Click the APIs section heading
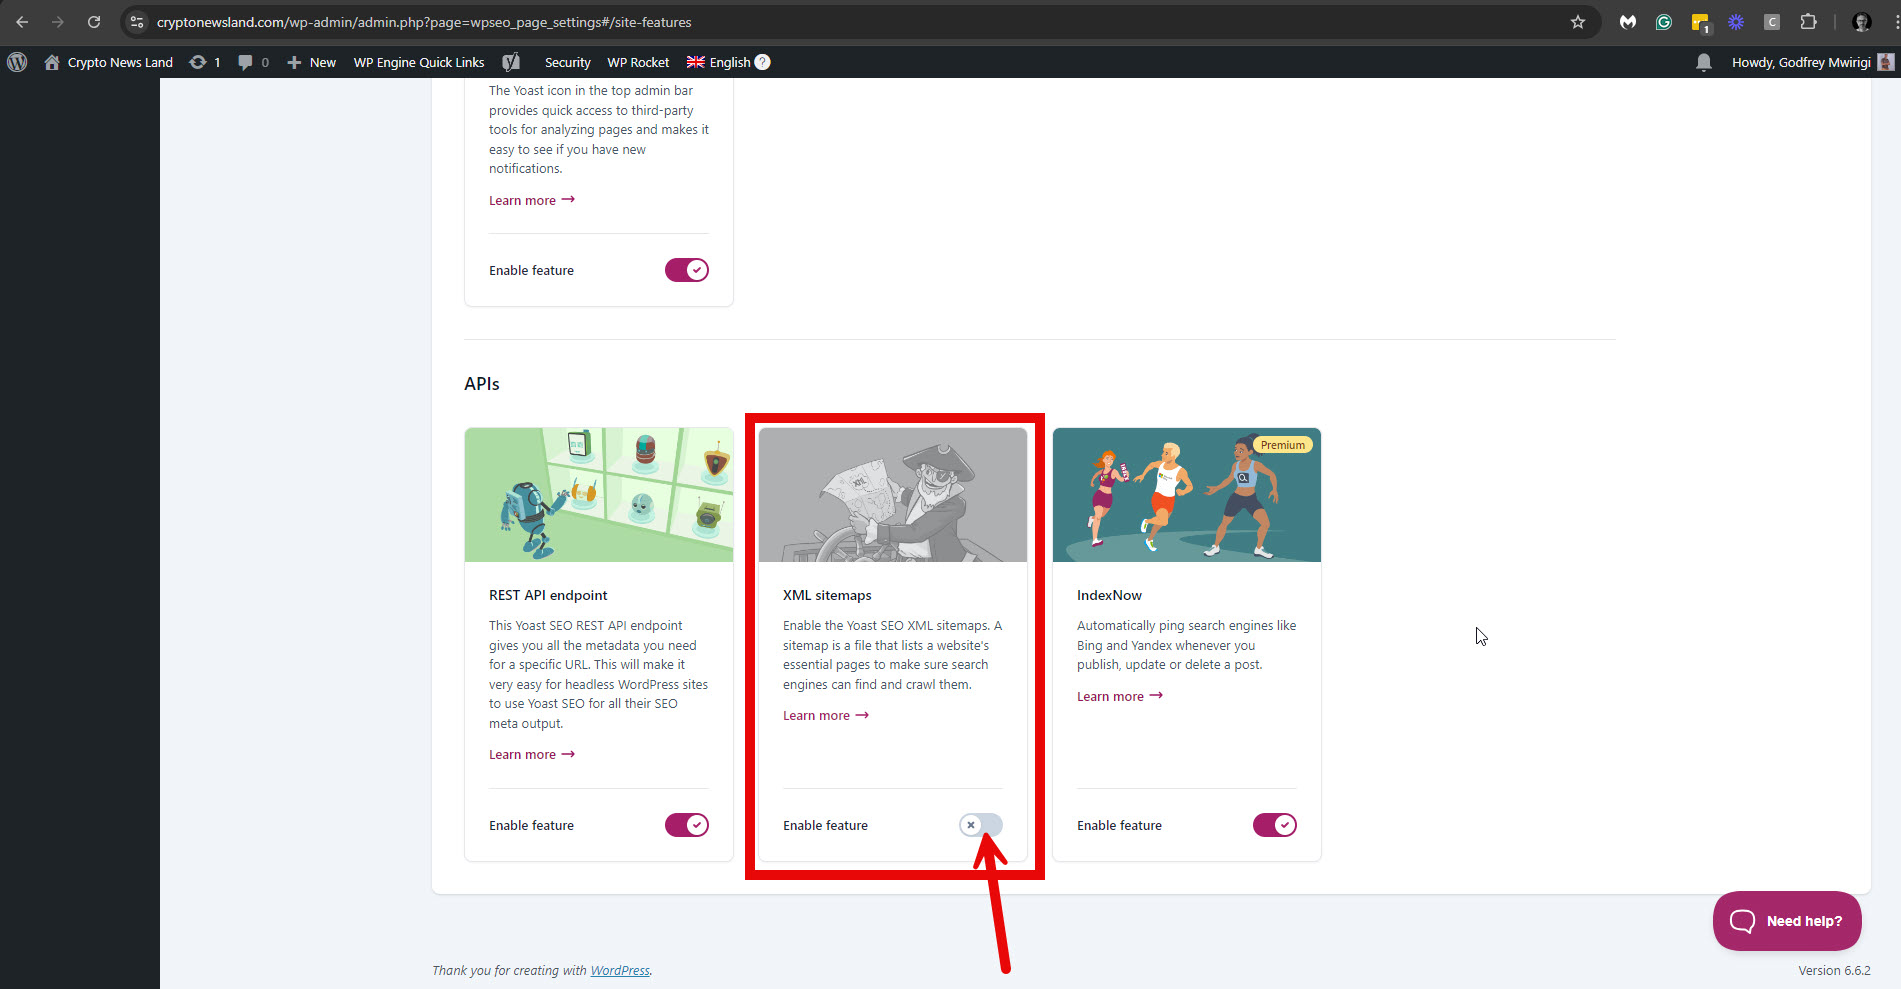The height and width of the screenshot is (989, 1901). pyautogui.click(x=482, y=384)
